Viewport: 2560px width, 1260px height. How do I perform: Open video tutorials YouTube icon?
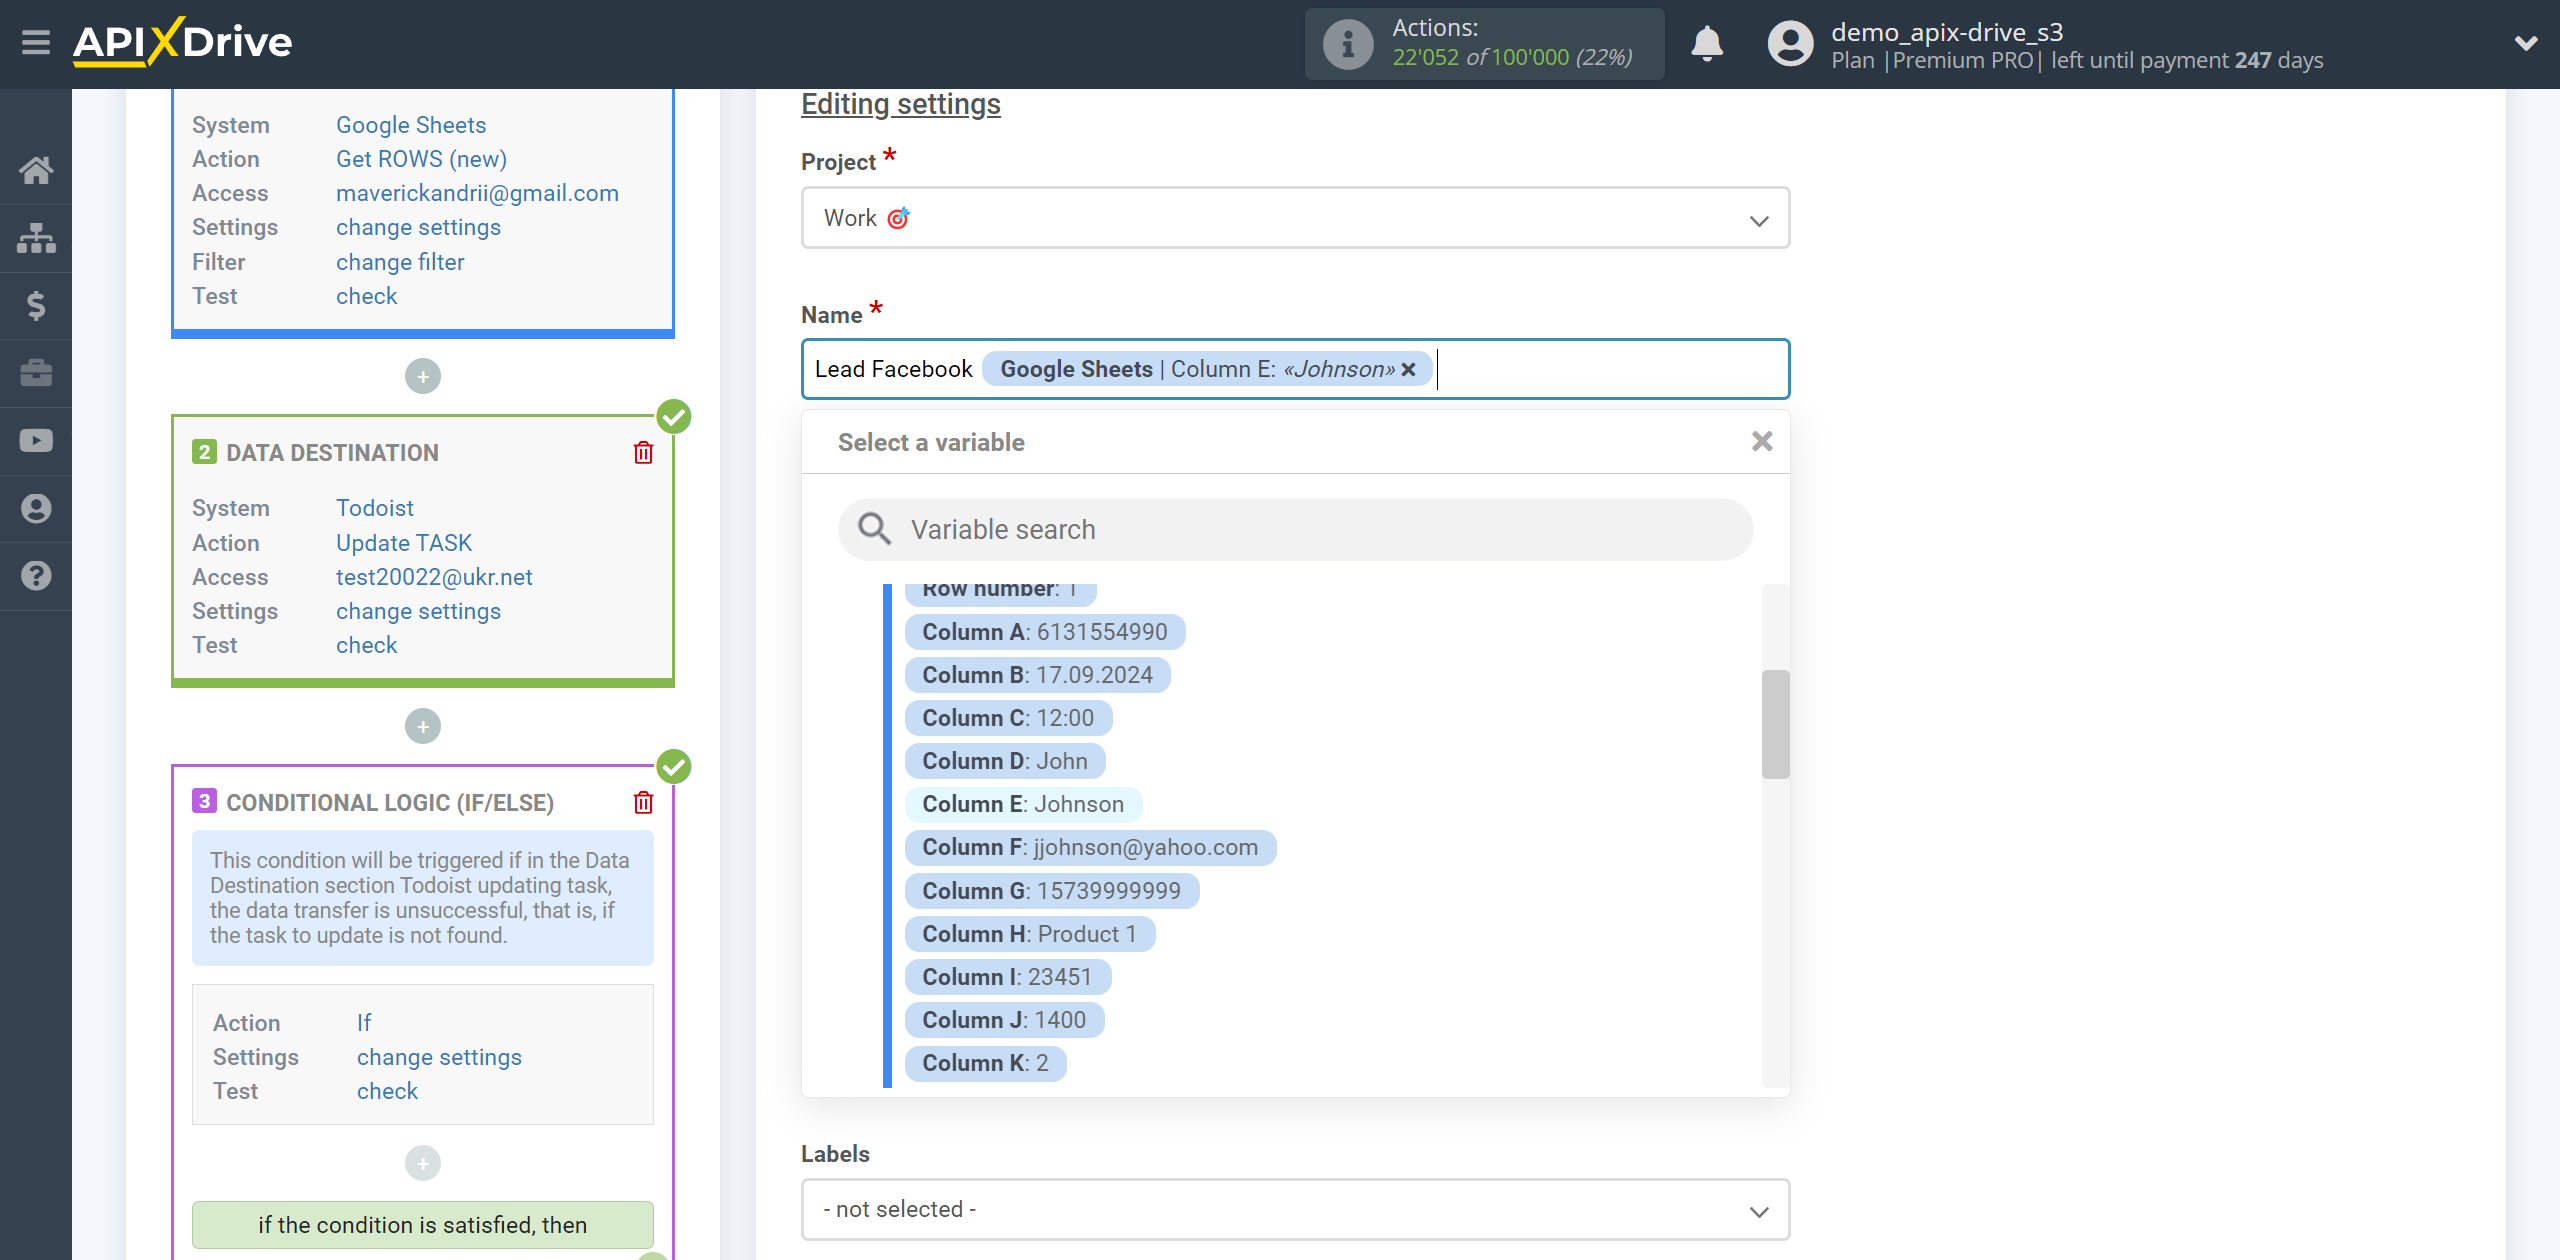tap(36, 441)
